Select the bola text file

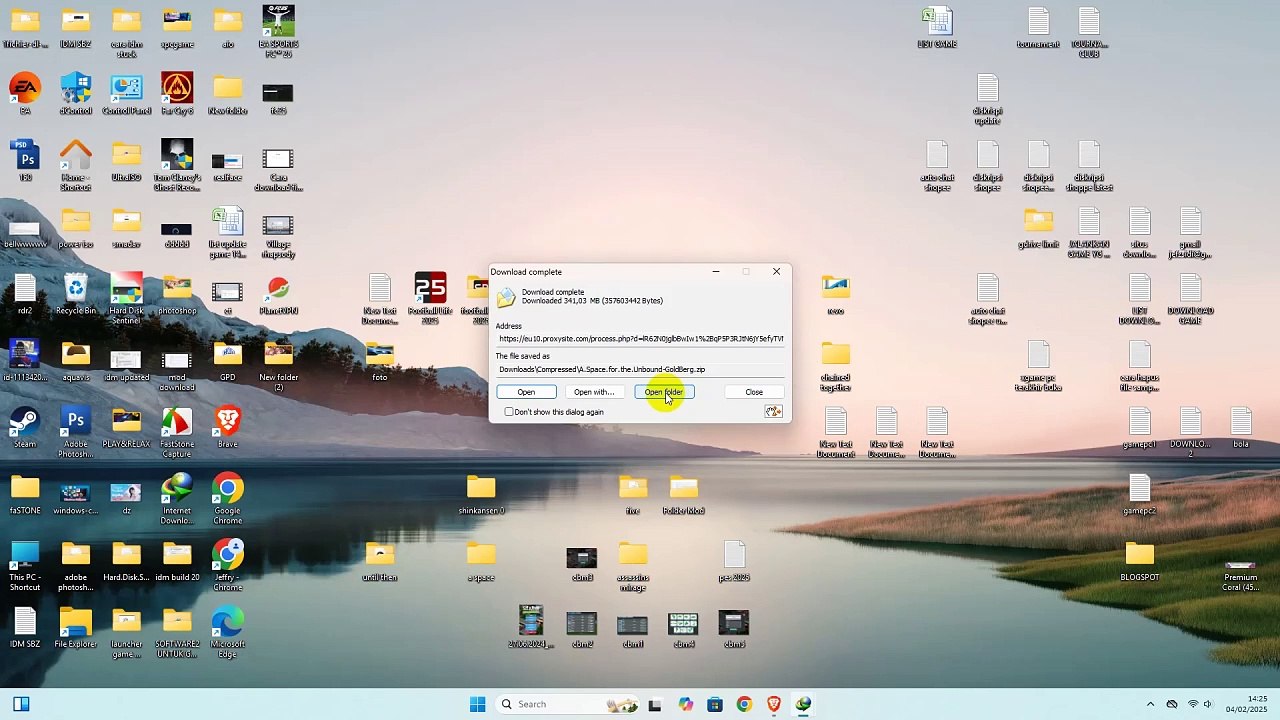click(1241, 427)
